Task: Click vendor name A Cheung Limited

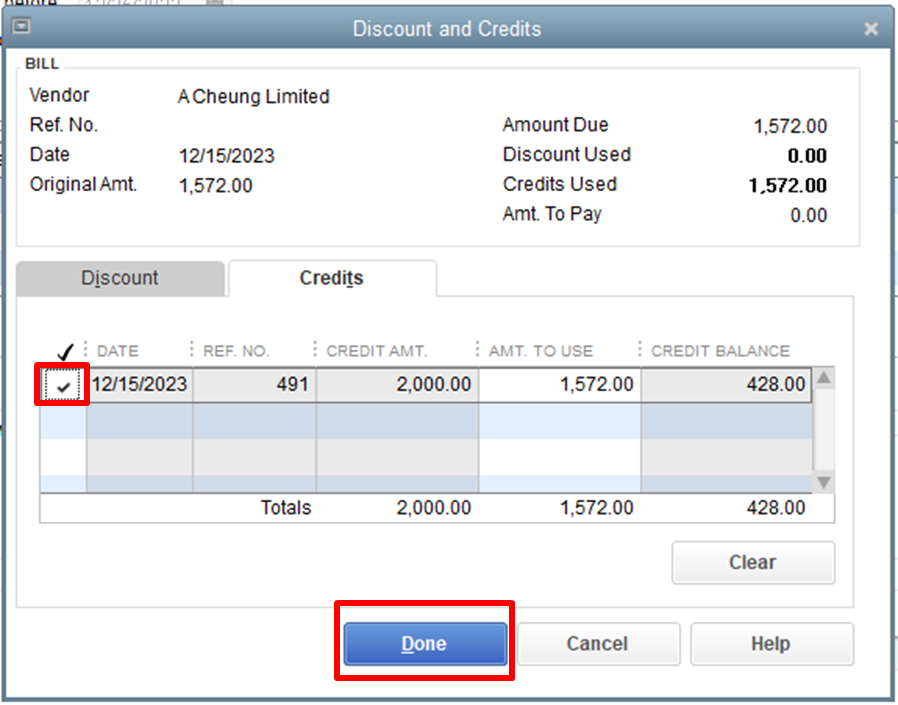Action: pyautogui.click(x=254, y=97)
